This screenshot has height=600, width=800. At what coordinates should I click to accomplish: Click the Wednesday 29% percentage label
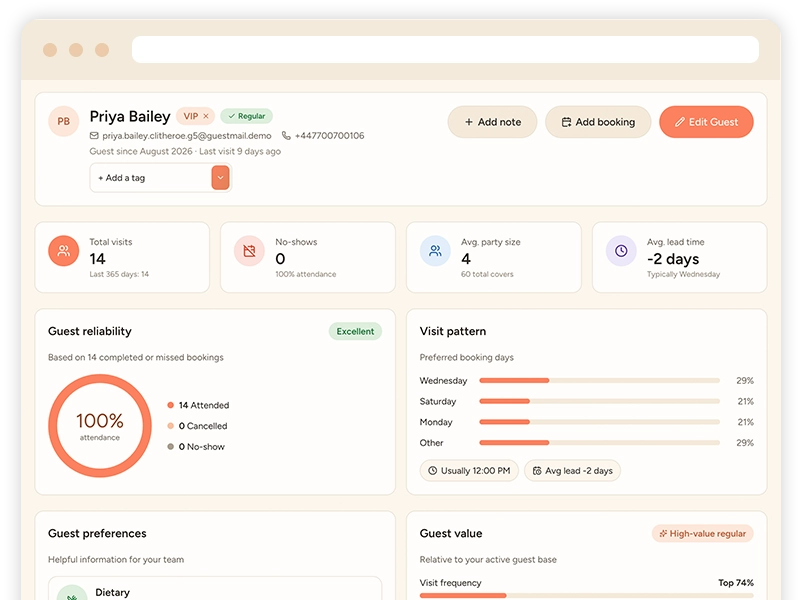(745, 381)
